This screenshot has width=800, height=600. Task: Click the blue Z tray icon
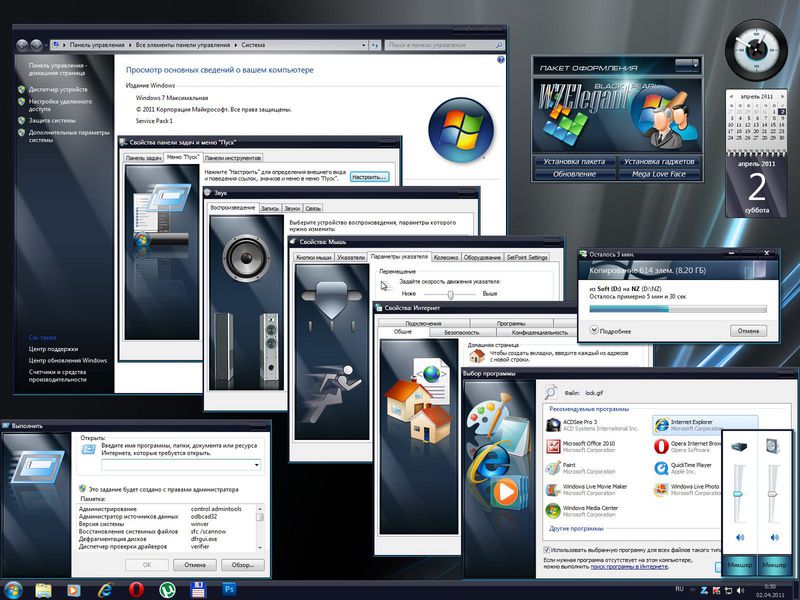(x=704, y=591)
